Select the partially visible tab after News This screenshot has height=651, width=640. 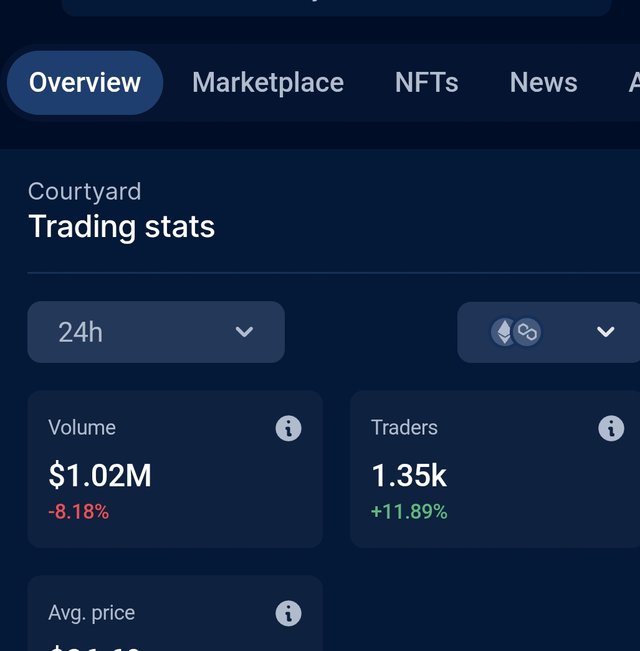(x=633, y=82)
